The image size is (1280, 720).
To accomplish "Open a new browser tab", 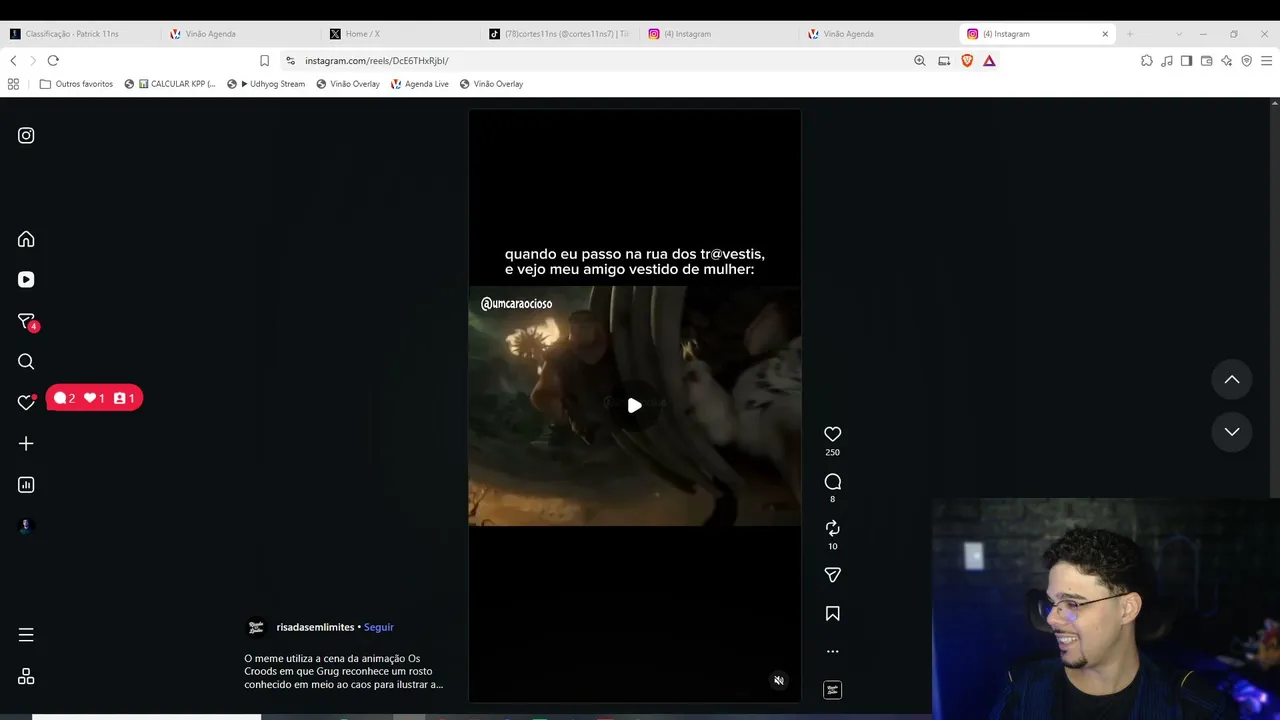I will pos(1130,34).
